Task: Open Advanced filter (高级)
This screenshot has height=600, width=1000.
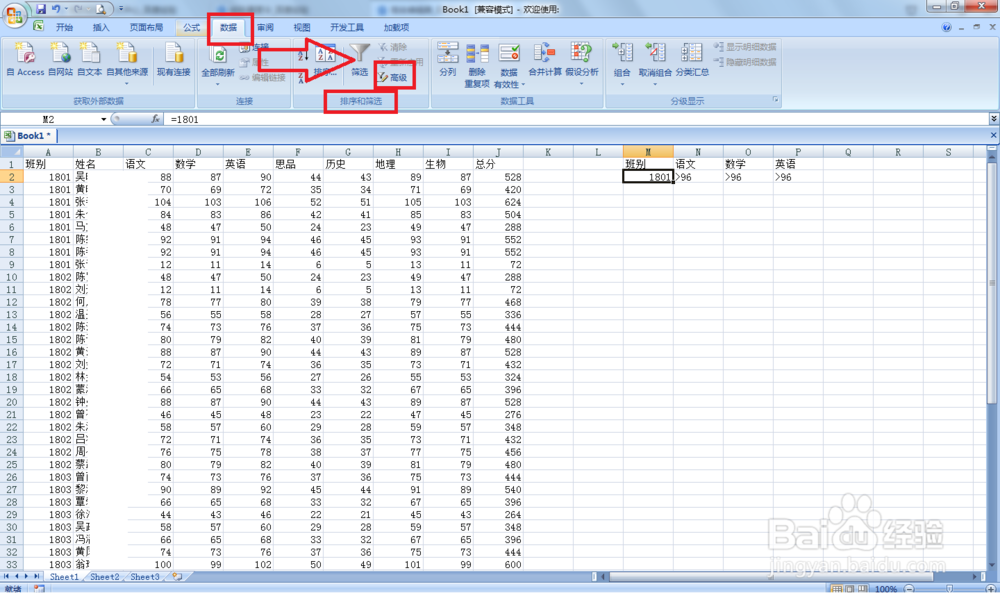Action: click(x=393, y=77)
